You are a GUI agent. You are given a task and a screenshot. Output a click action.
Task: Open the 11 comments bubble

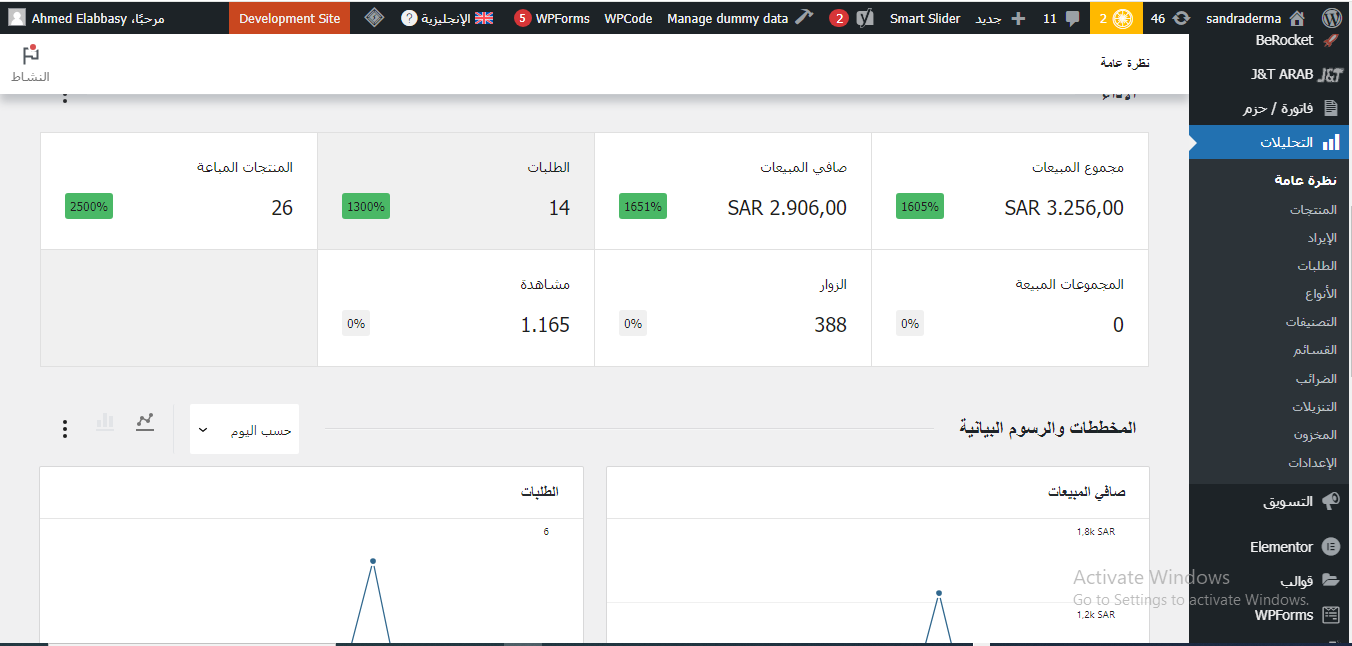[1060, 18]
